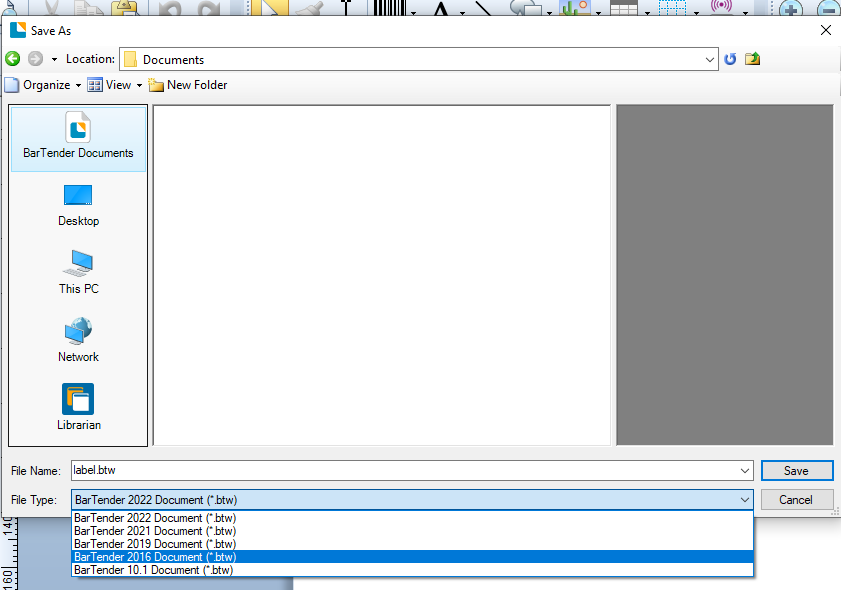Select Network in the sidebar

click(x=78, y=341)
